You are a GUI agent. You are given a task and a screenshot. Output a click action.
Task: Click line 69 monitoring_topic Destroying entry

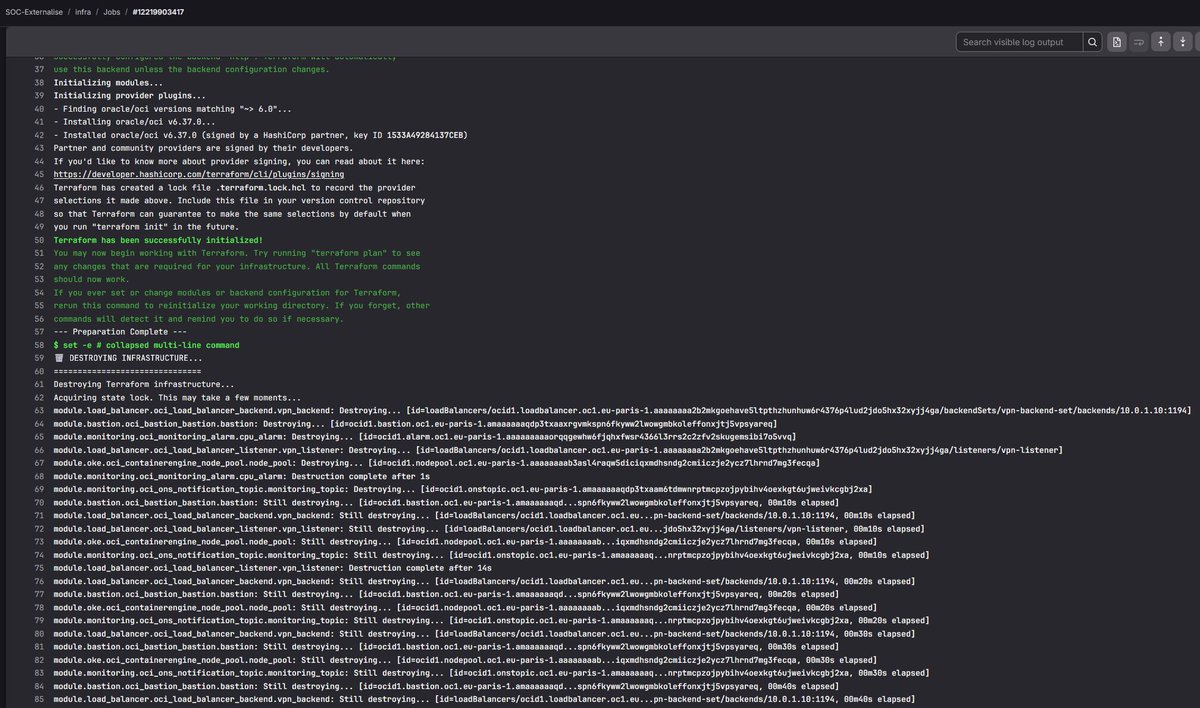(463, 489)
